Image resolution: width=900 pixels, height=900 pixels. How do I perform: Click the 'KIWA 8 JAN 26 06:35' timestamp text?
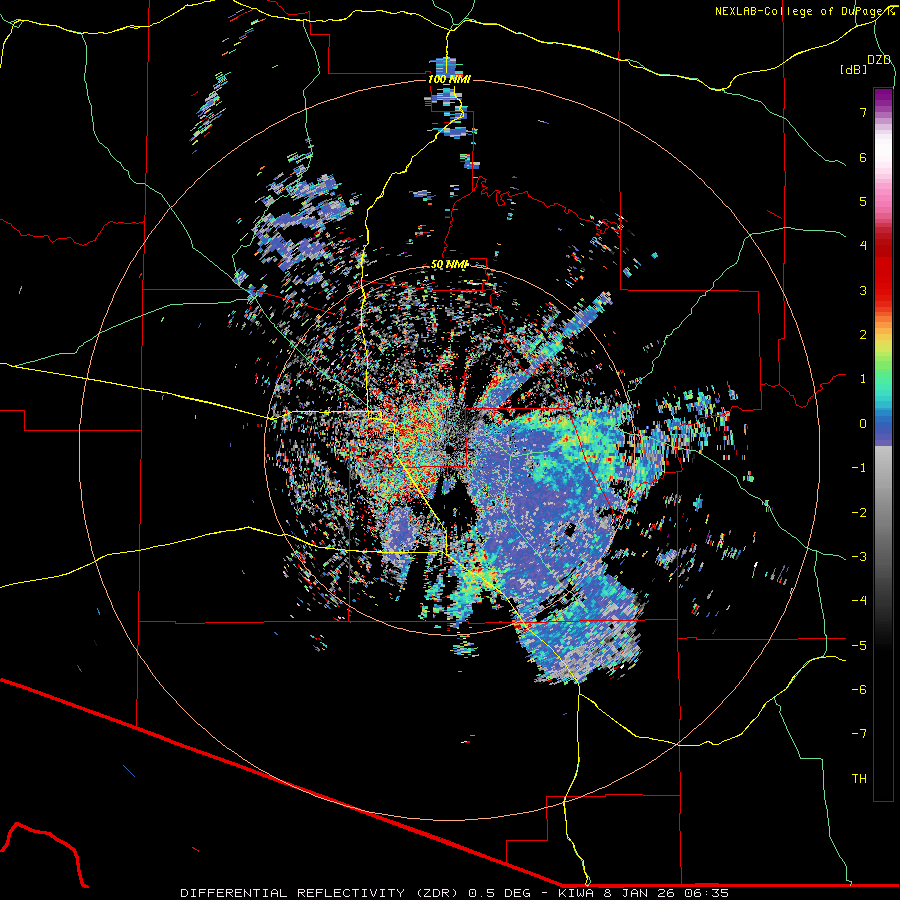click(x=643, y=893)
